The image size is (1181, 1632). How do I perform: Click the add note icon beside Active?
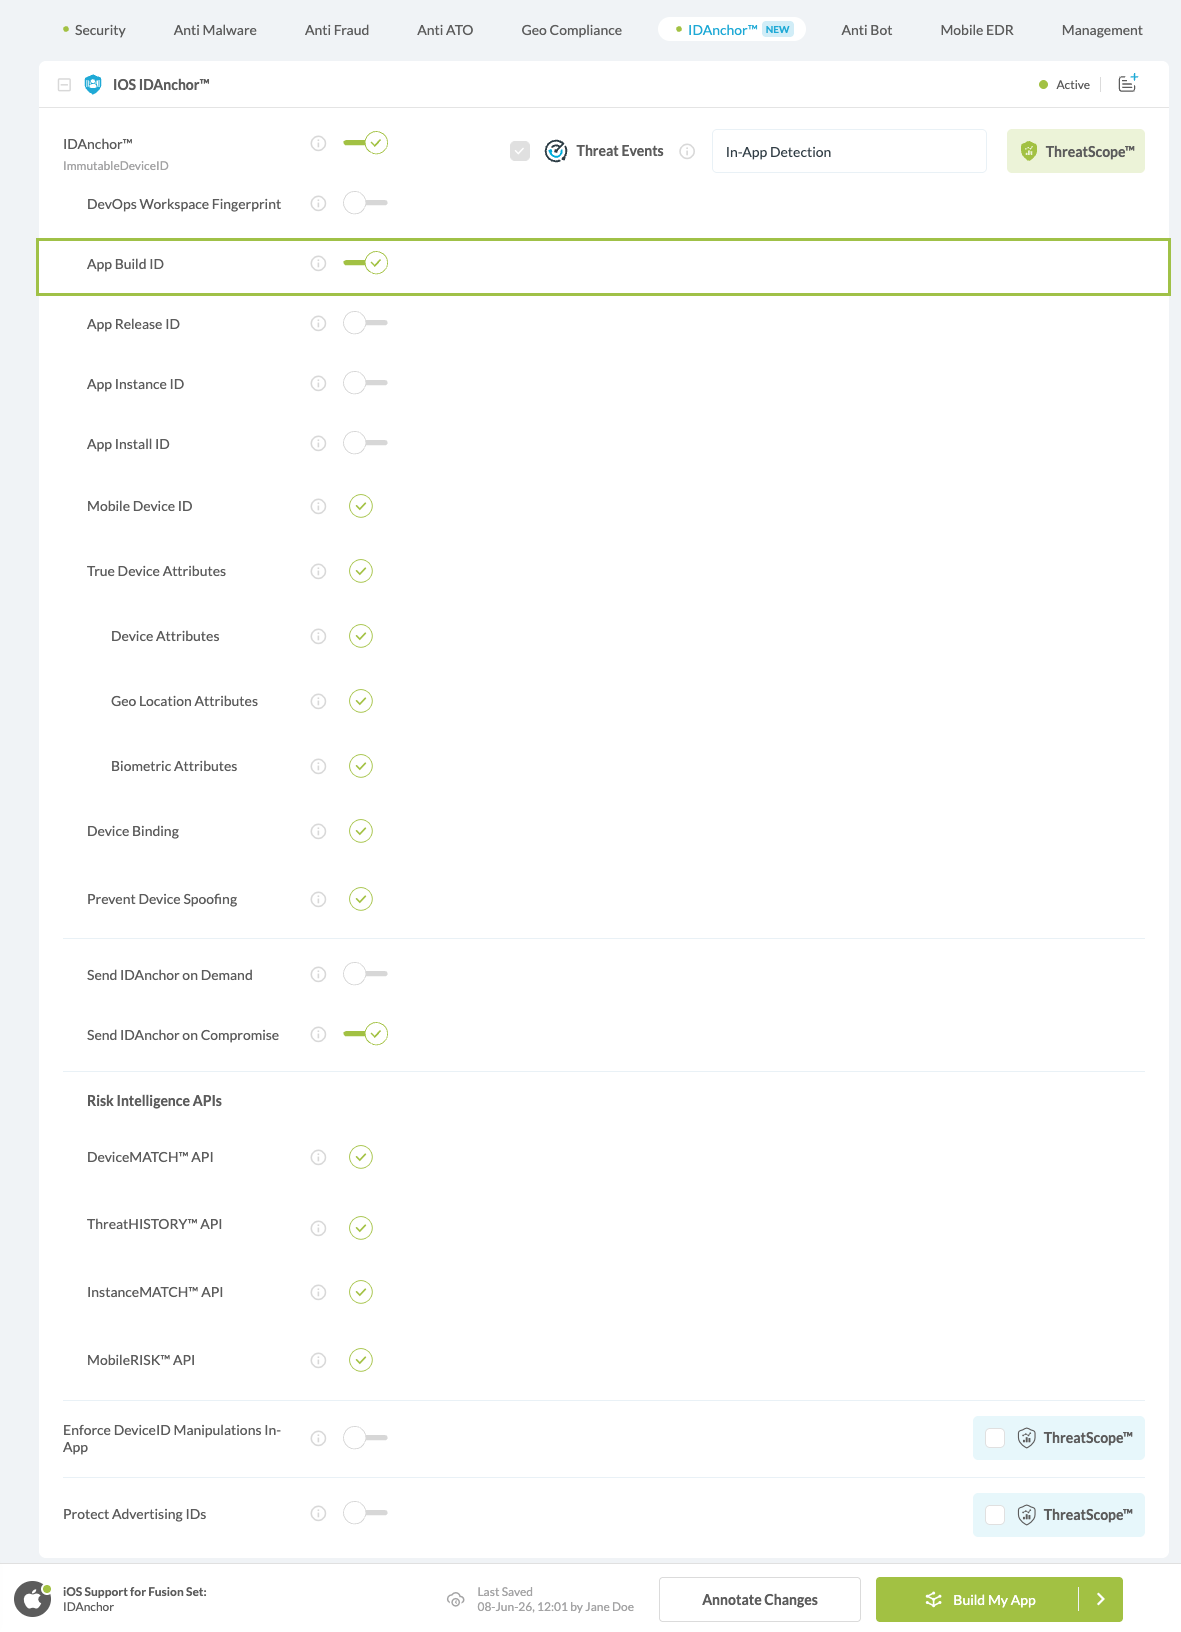(x=1128, y=83)
